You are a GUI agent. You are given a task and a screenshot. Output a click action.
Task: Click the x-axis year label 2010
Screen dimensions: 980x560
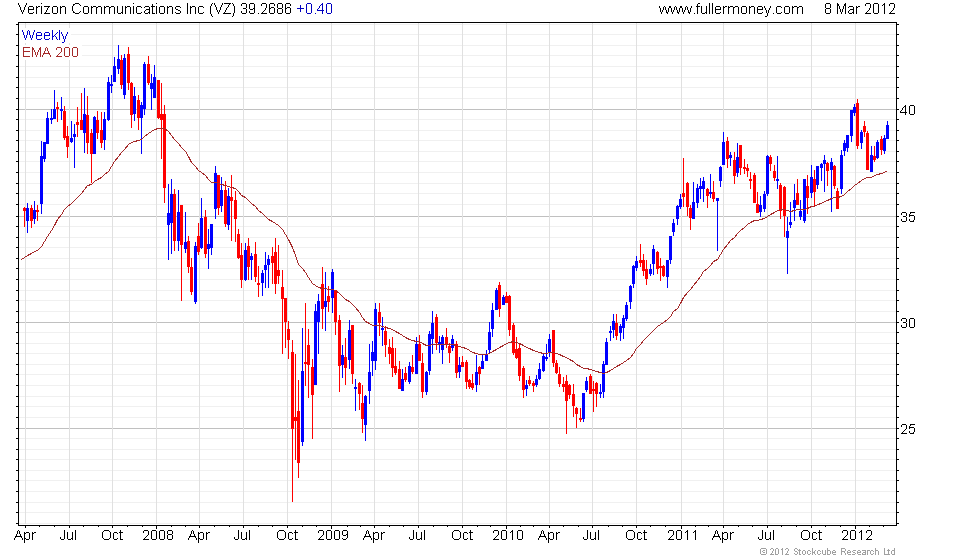pyautogui.click(x=508, y=536)
